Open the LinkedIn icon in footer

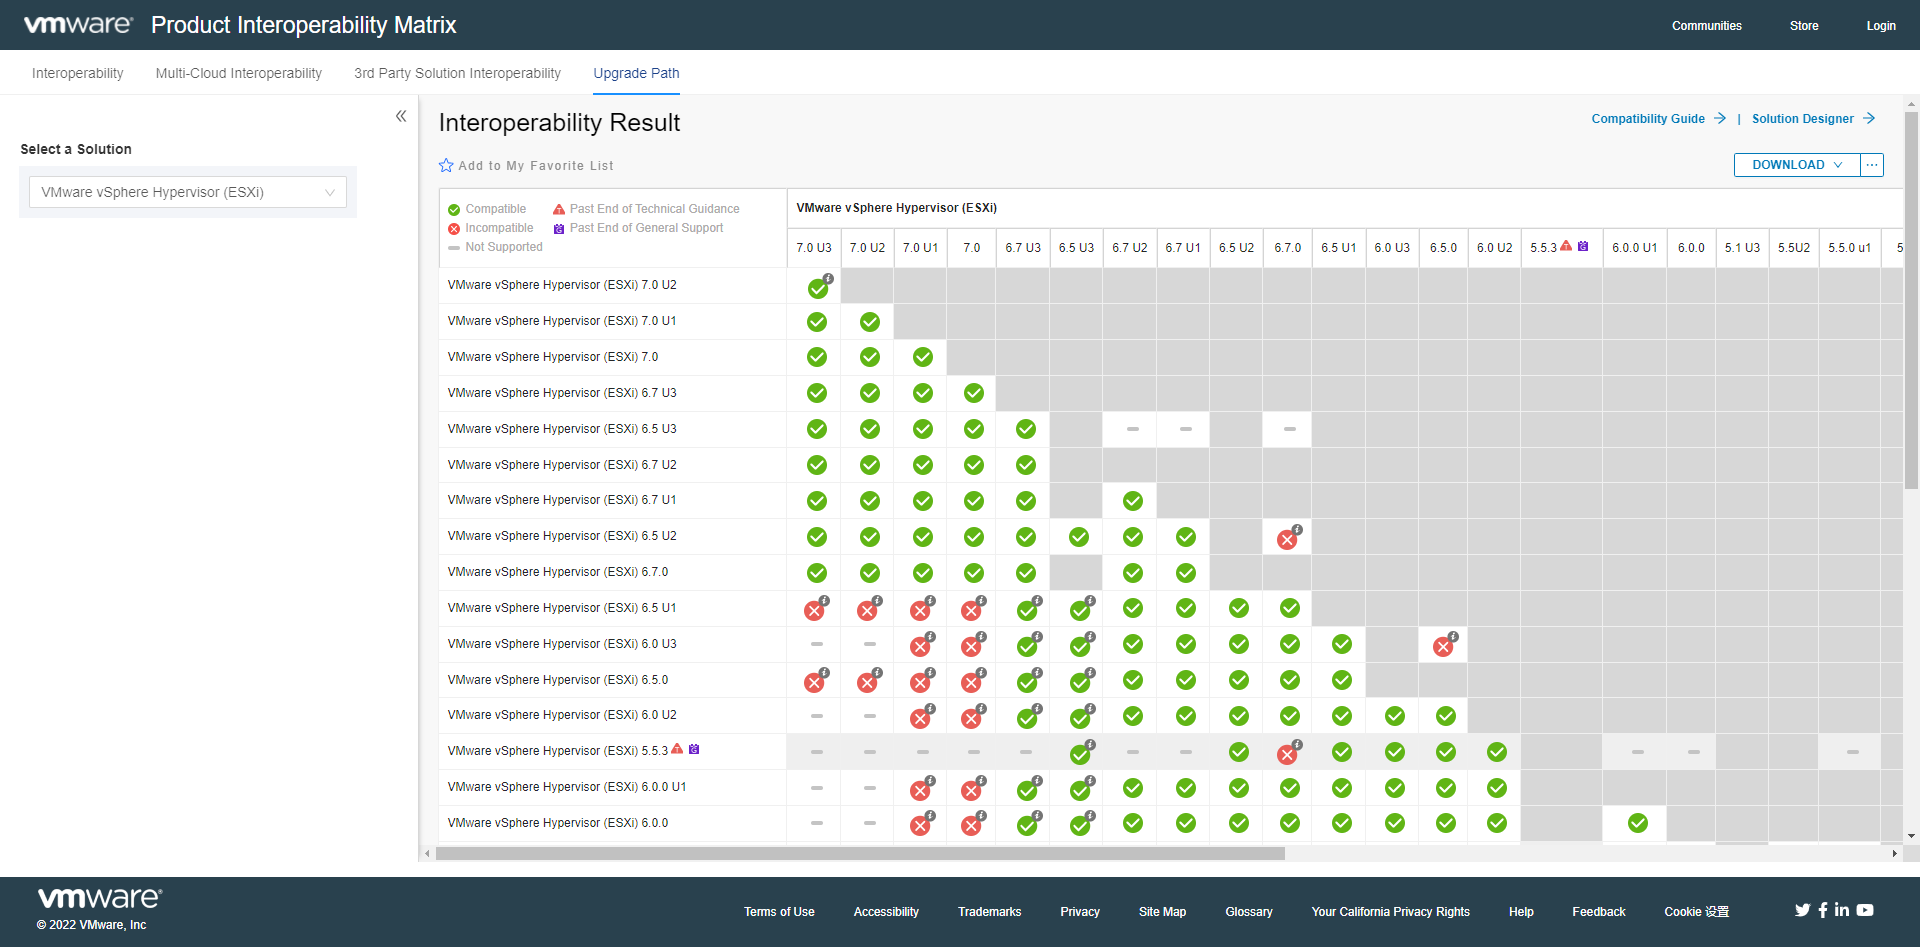click(1842, 910)
